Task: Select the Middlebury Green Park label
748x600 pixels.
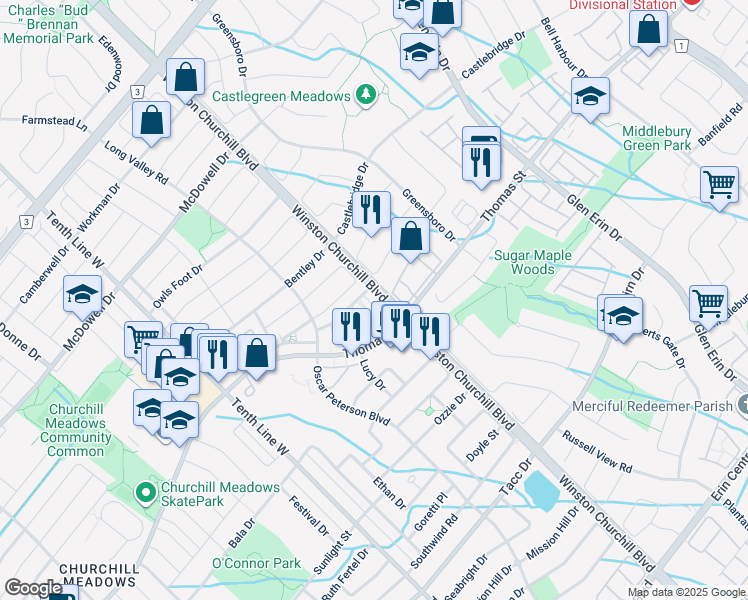Action: (656, 138)
